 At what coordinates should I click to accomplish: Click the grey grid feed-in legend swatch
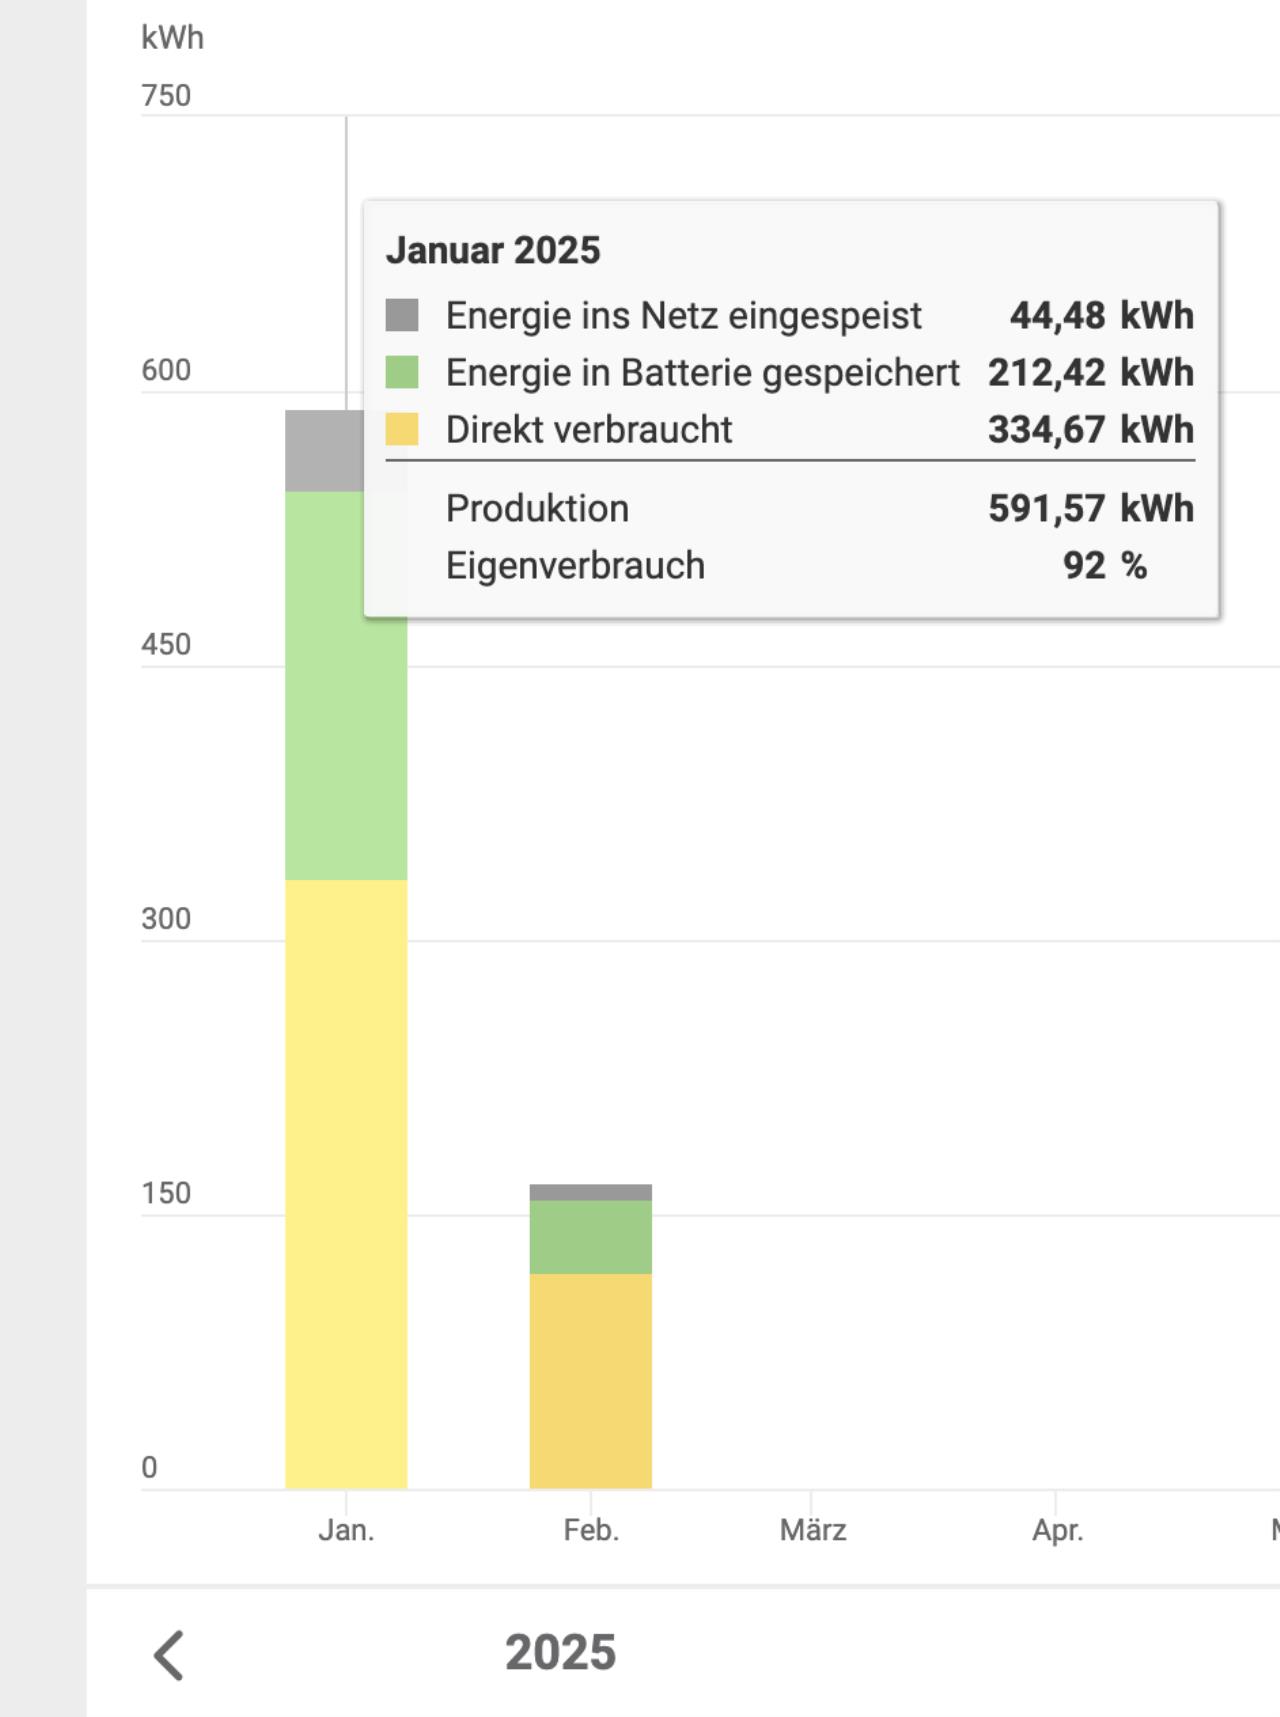coord(402,315)
